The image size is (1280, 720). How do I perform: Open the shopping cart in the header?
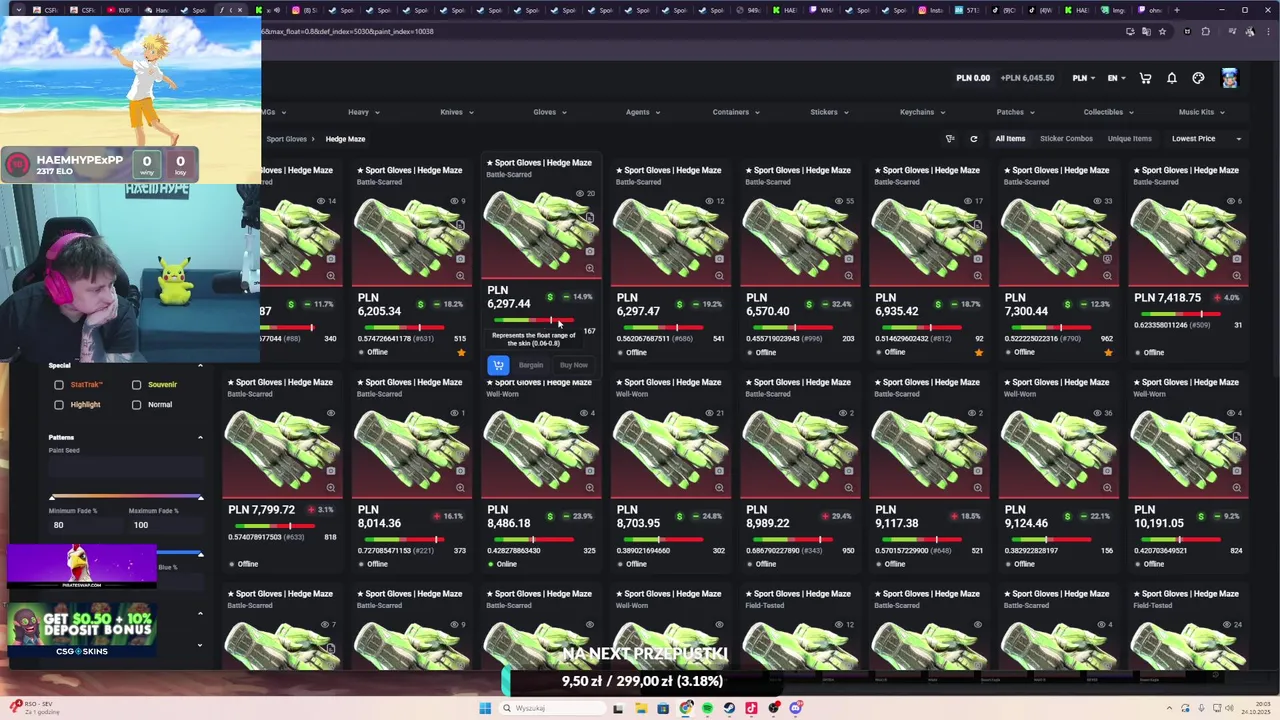(x=1146, y=78)
